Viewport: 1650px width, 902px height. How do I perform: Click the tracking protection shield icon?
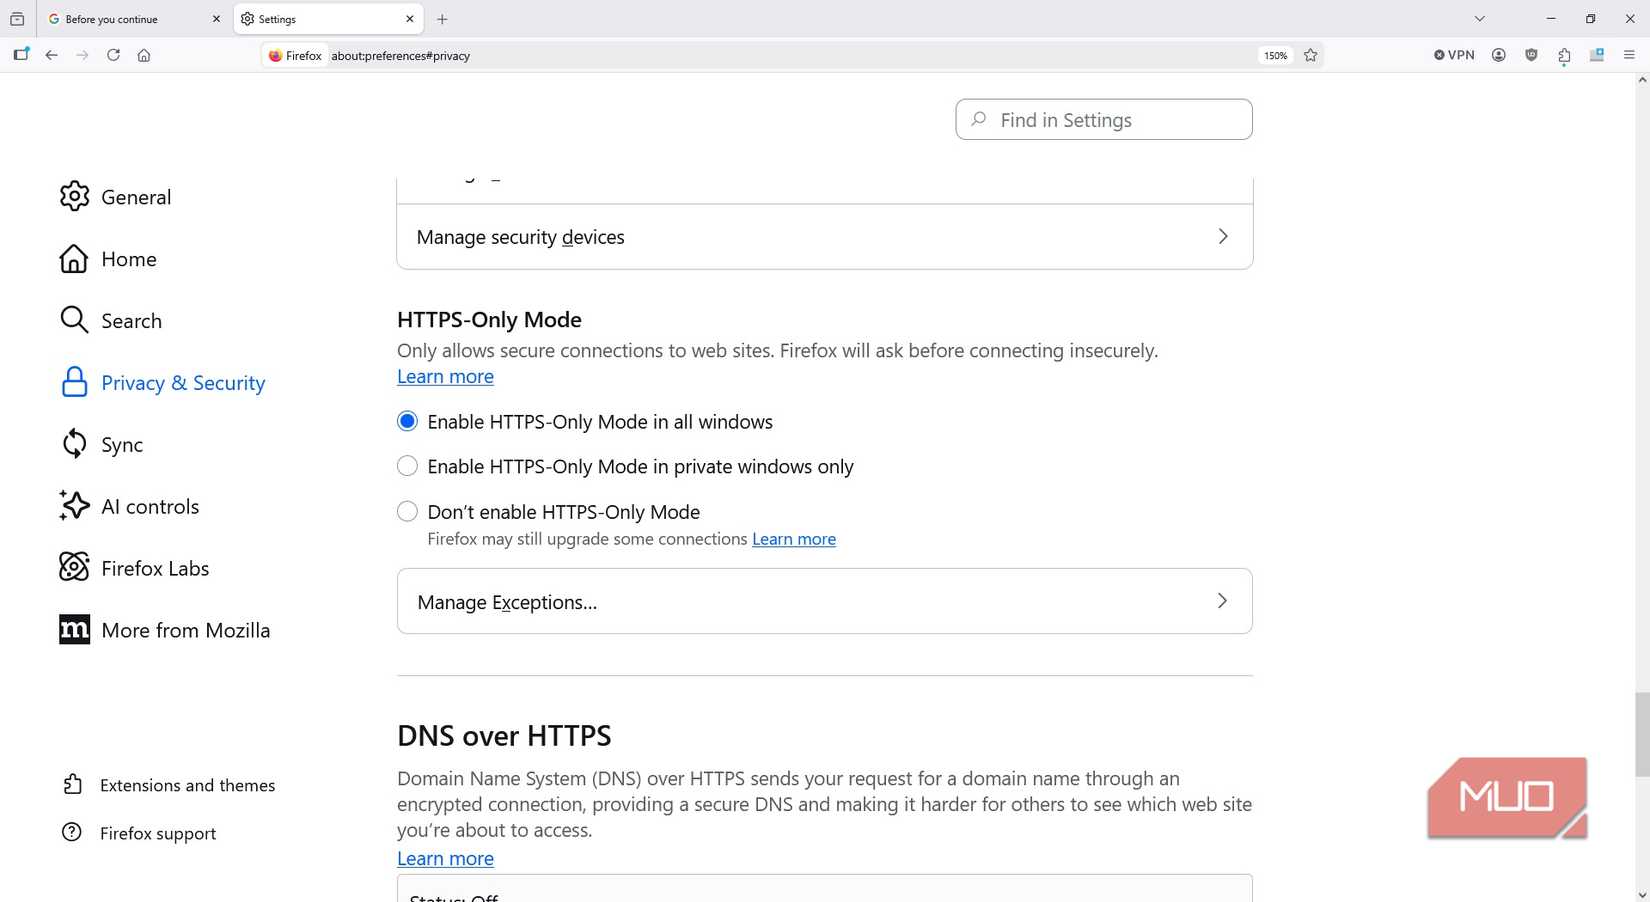click(x=1531, y=55)
